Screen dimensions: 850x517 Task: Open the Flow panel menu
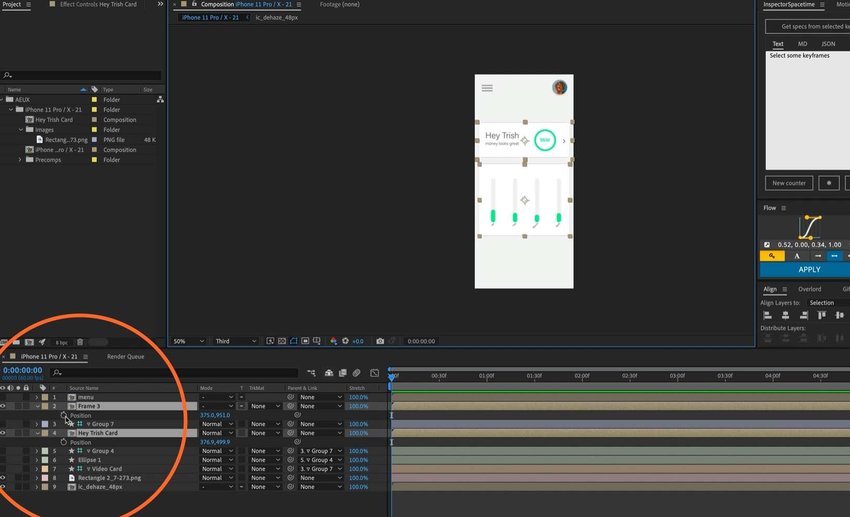coord(783,208)
